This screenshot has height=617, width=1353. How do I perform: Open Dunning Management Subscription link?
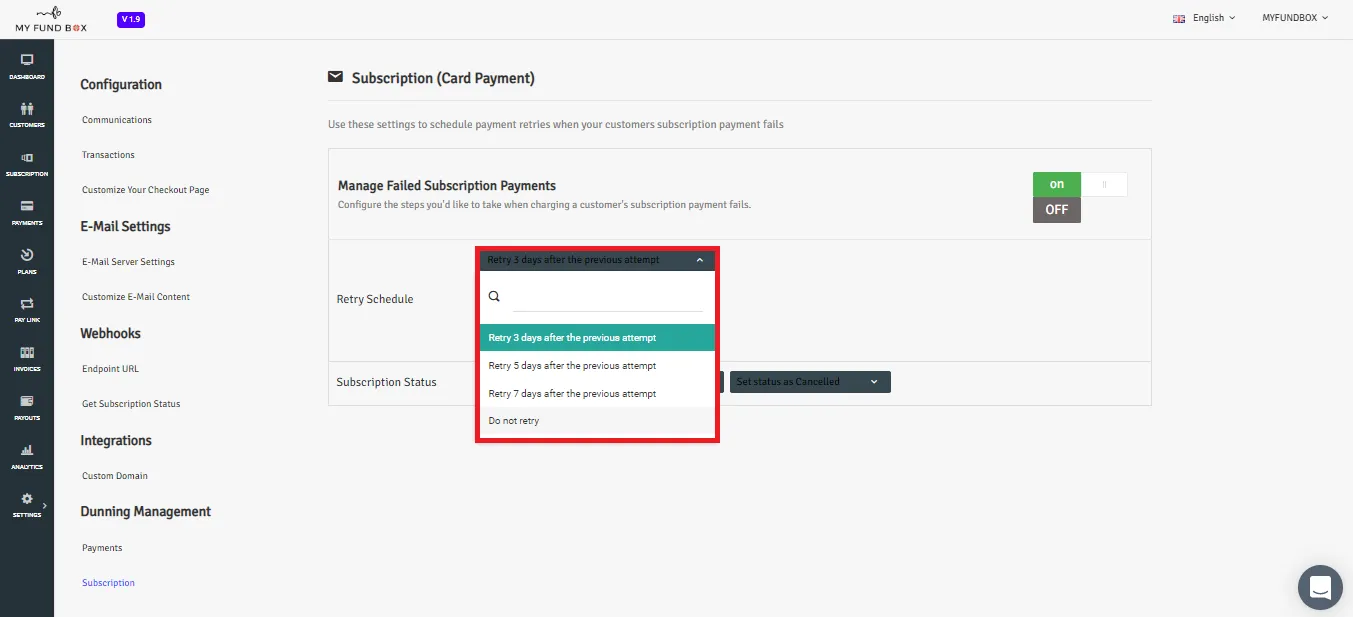tap(108, 583)
